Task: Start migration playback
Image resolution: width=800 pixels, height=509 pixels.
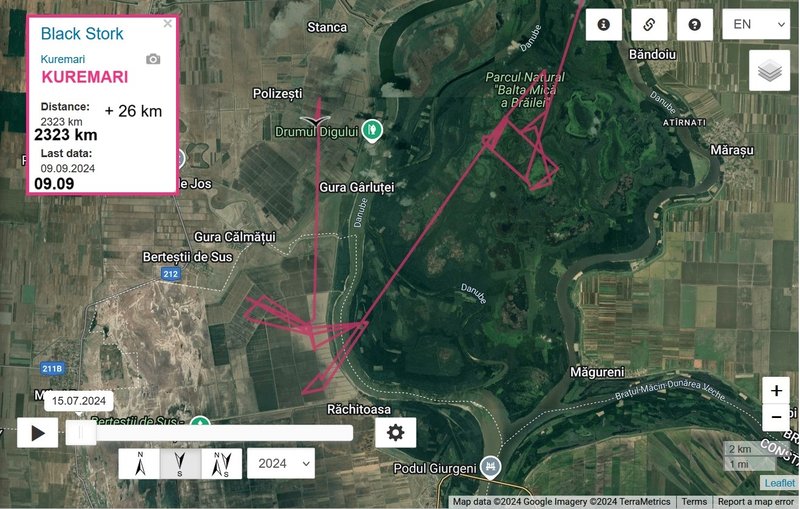Action: coord(37,433)
